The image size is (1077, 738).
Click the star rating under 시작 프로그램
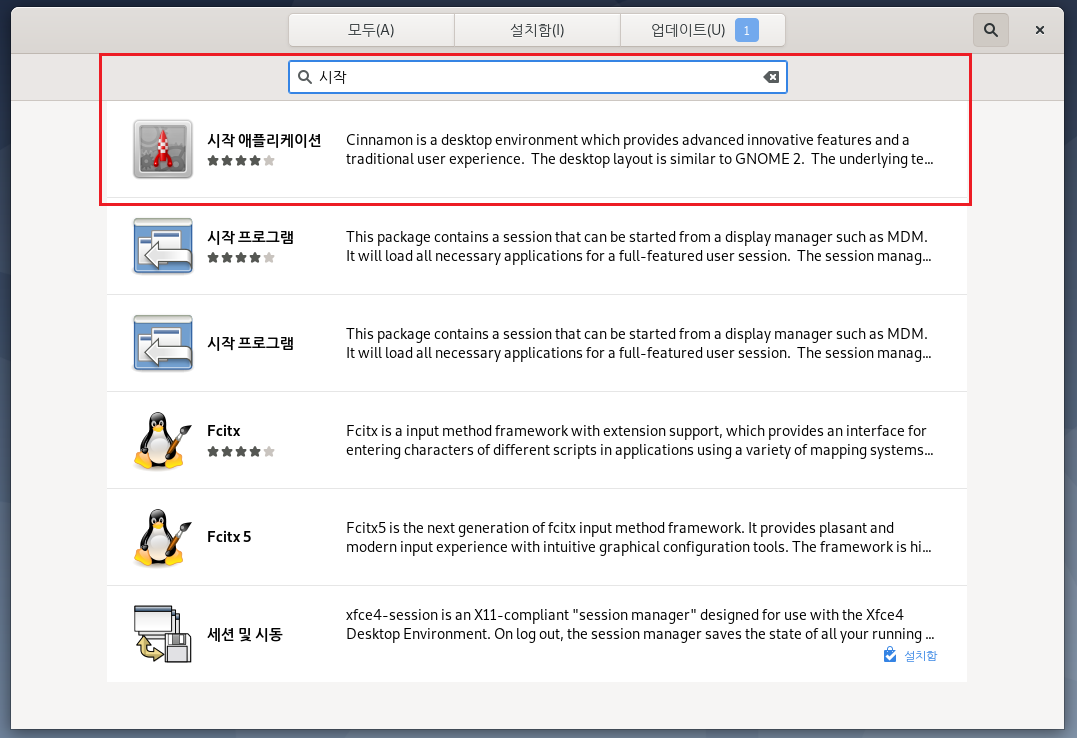point(241,258)
